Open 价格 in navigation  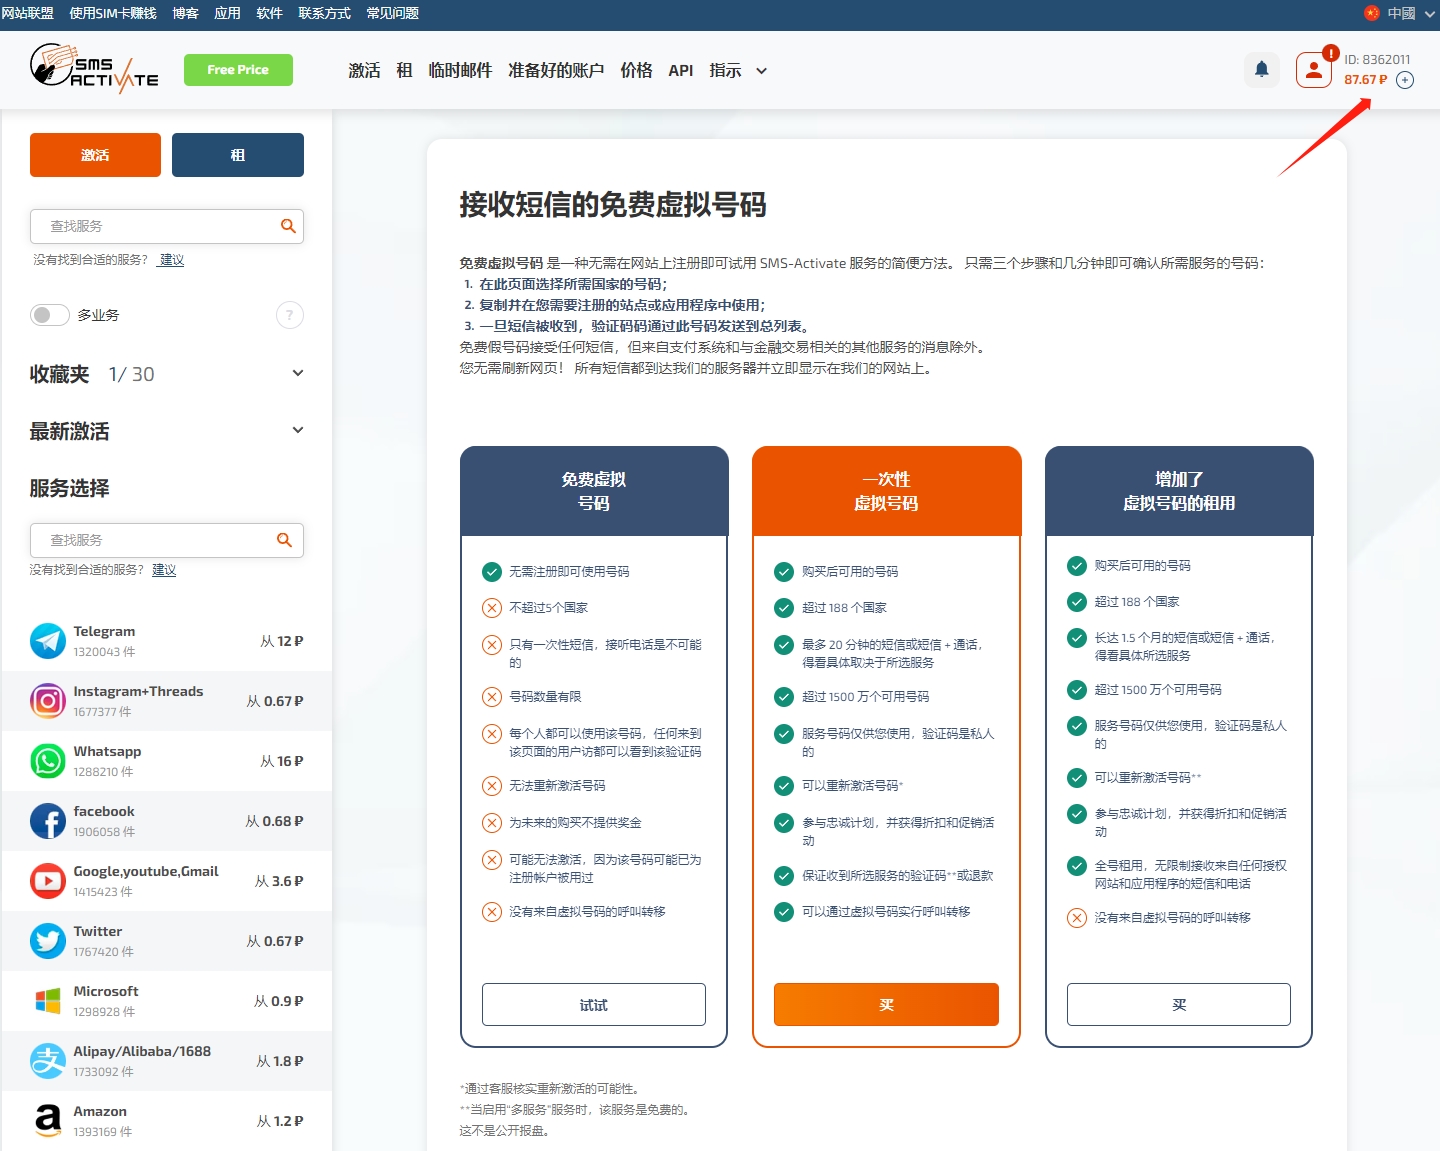pos(636,70)
